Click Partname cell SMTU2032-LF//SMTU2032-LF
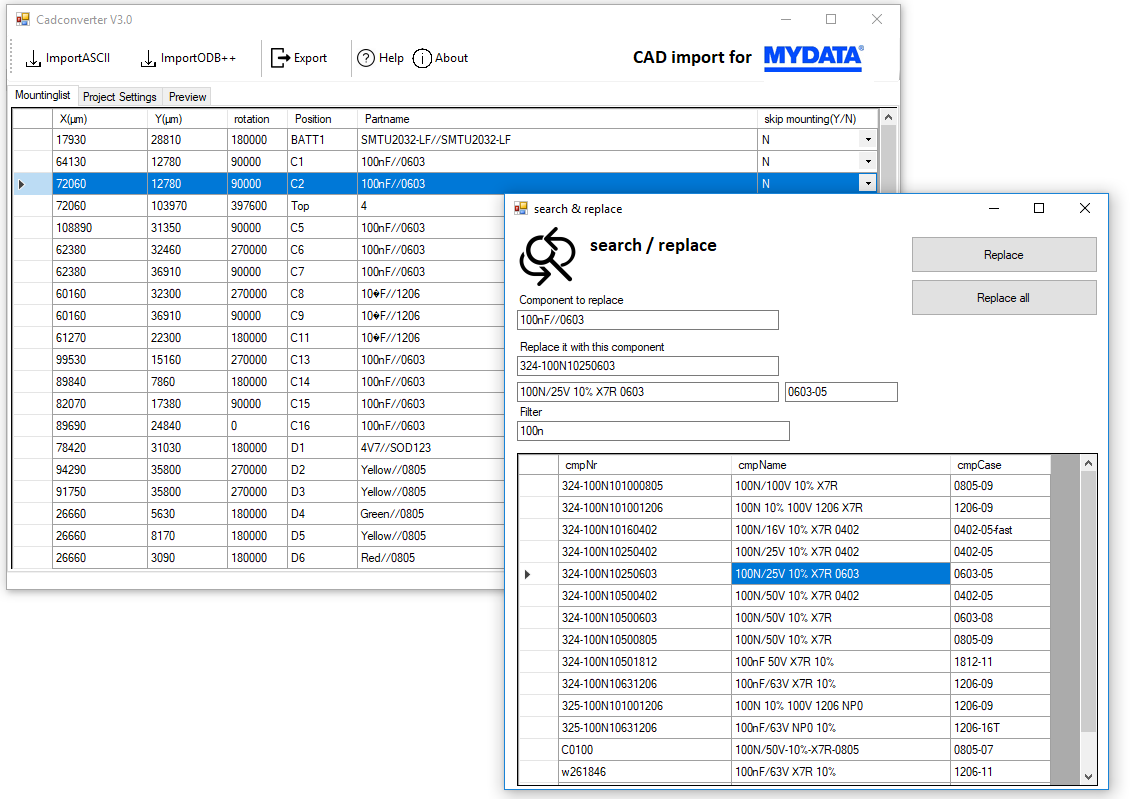Screen dimensions: 1132x799 point(557,140)
